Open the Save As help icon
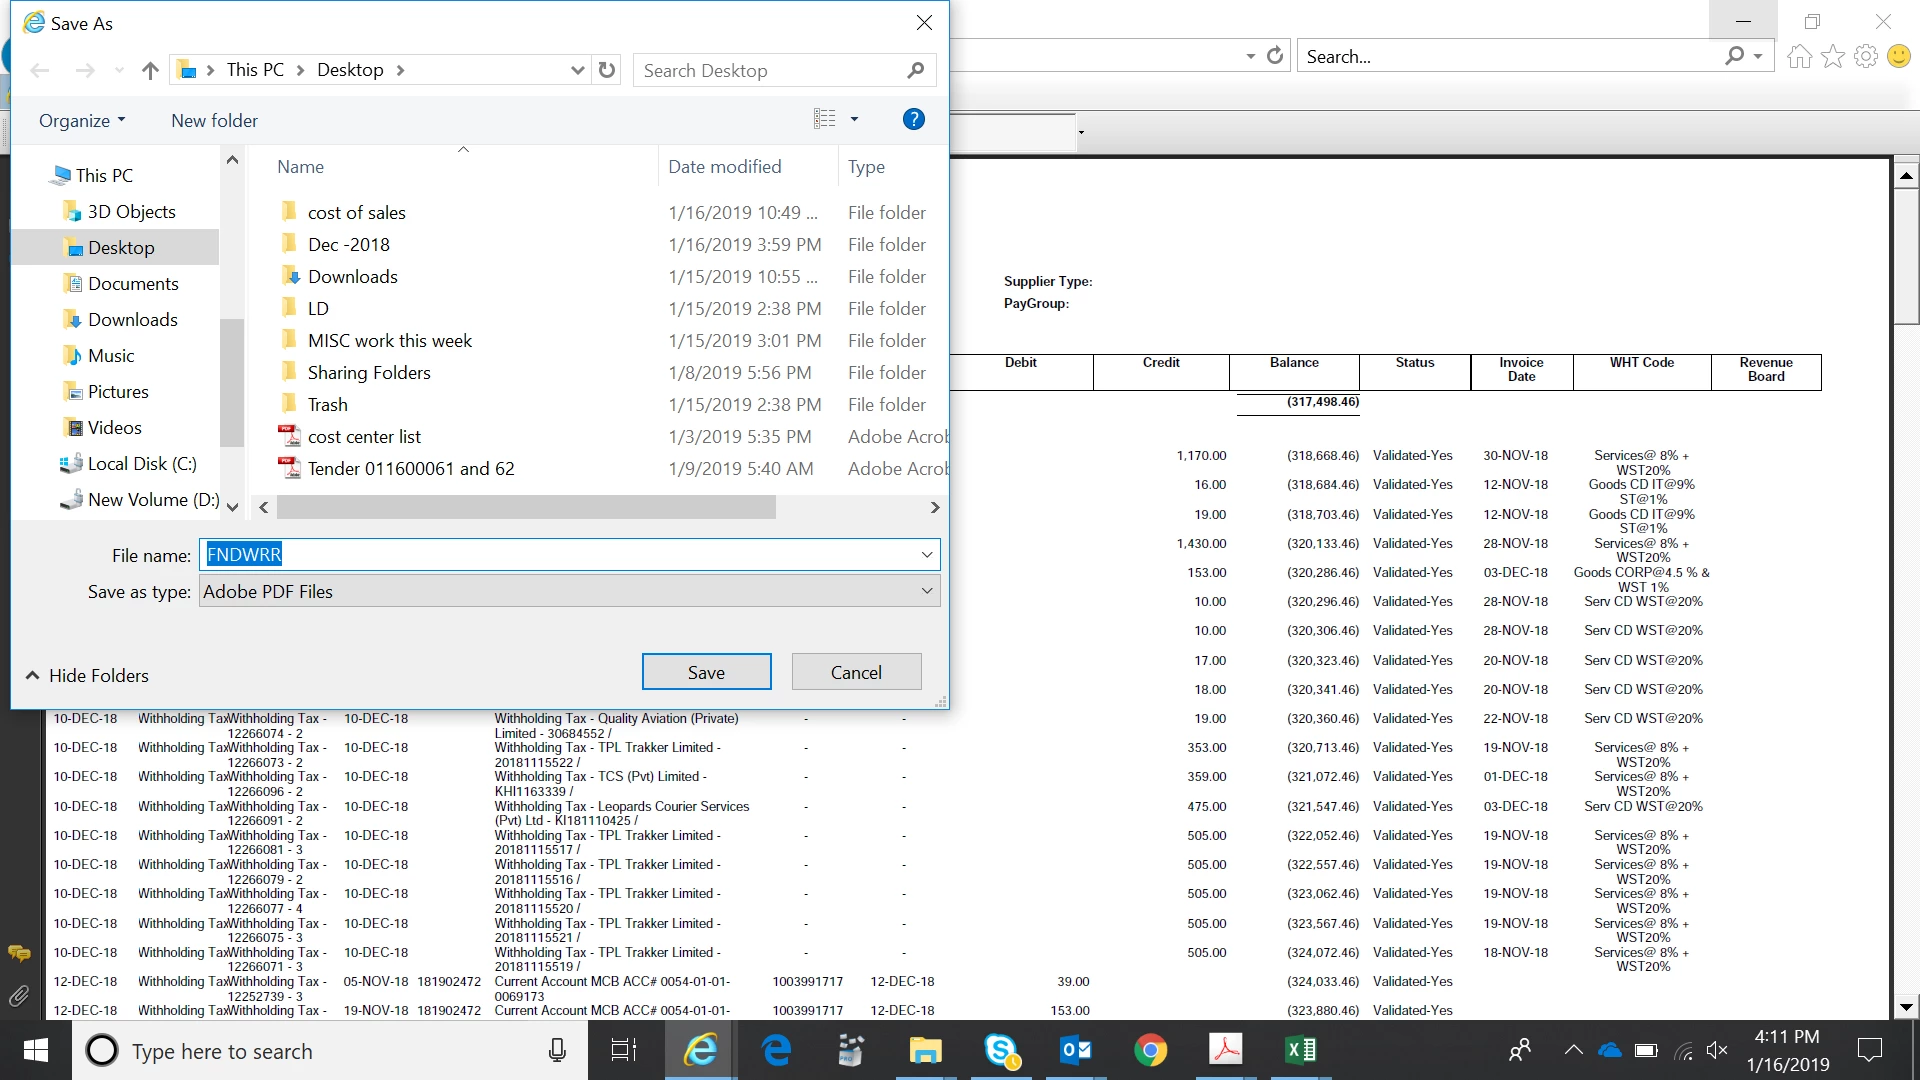 click(x=913, y=119)
